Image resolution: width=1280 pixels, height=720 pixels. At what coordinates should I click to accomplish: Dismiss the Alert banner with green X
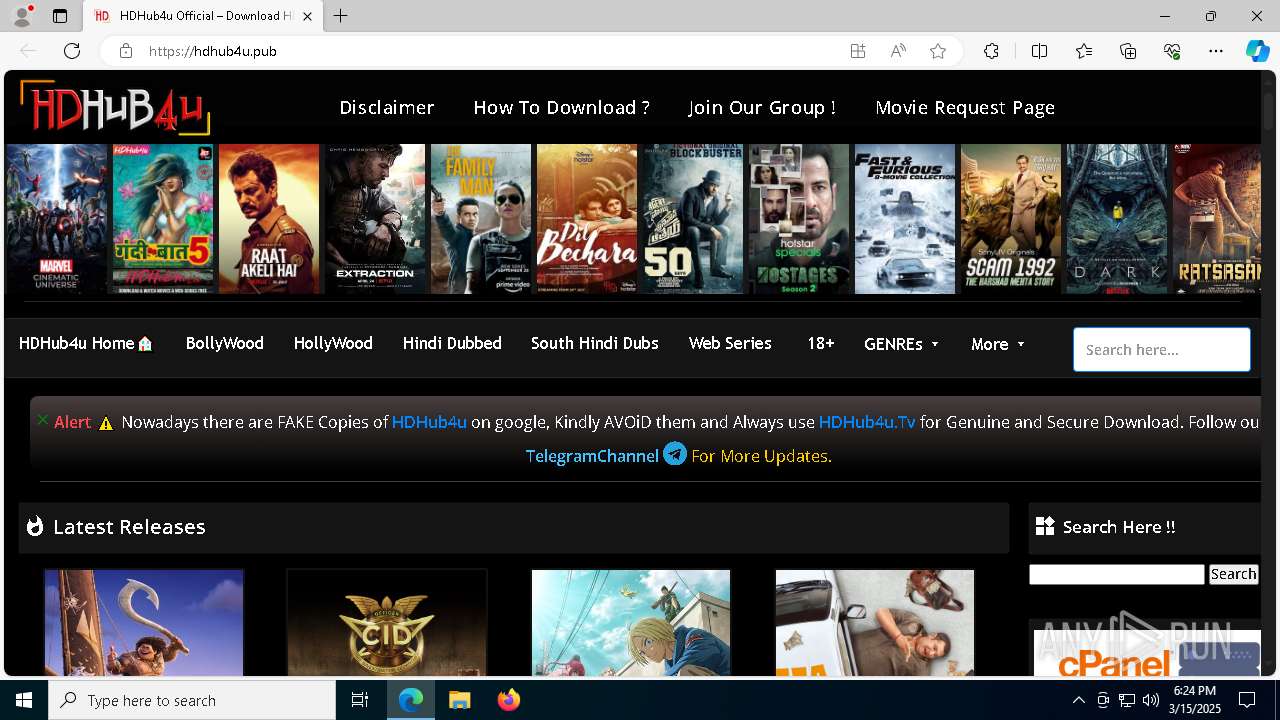click(x=42, y=420)
